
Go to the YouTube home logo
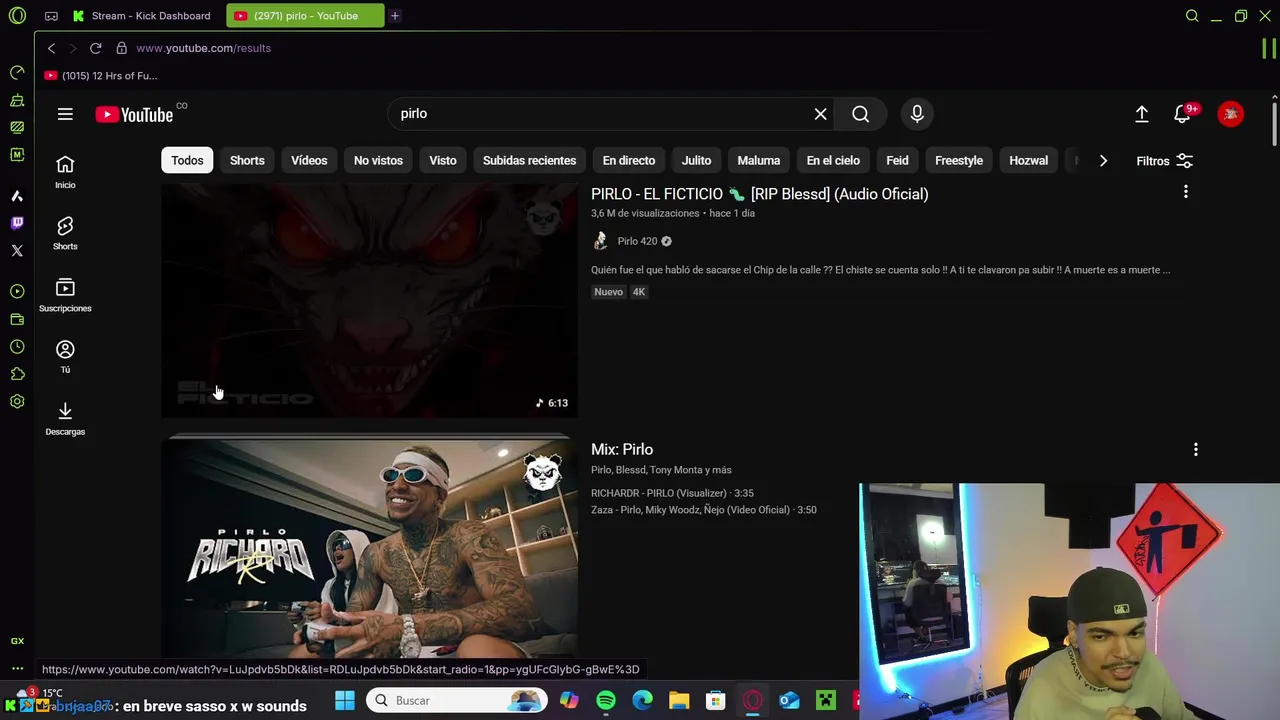tap(135, 115)
